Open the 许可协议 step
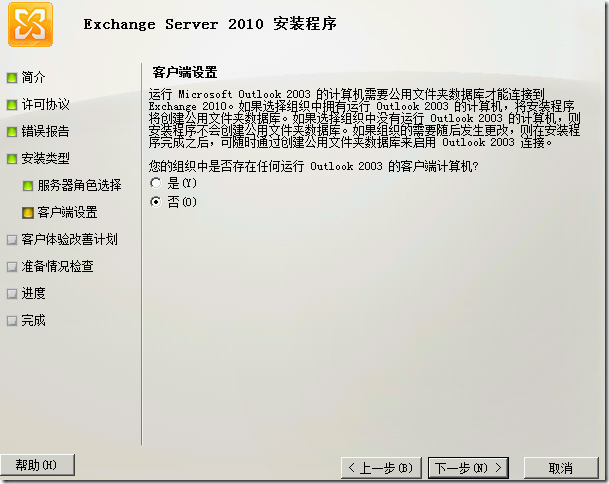 [x=45, y=104]
